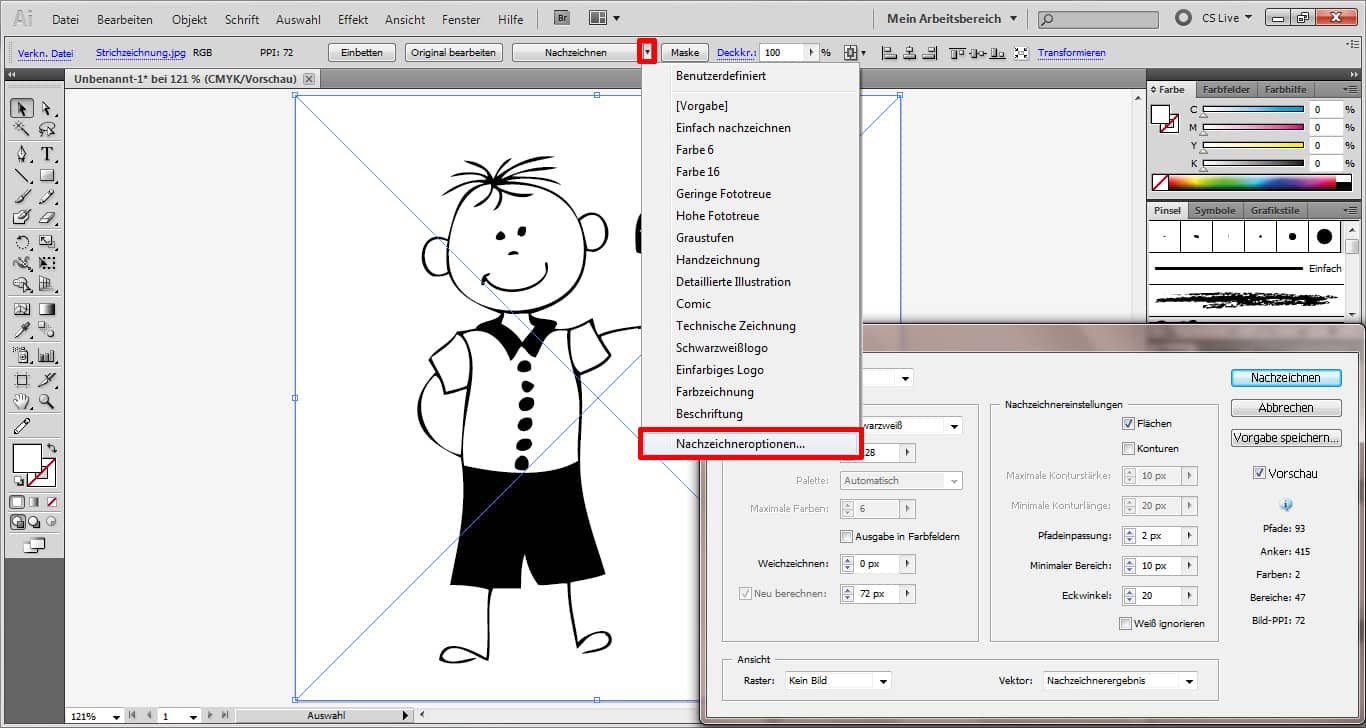The image size is (1366, 728).
Task: Pick a color from the spectrum bar
Action: (1250, 182)
